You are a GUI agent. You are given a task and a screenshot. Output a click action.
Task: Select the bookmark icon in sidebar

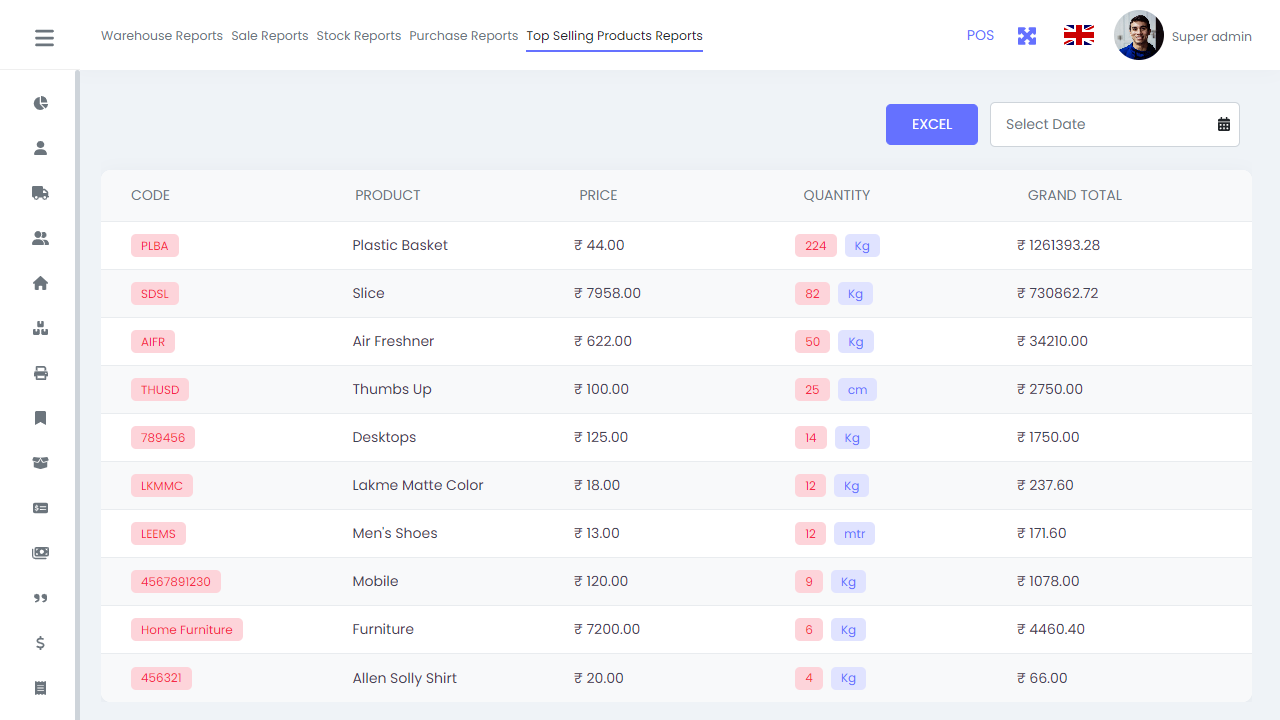point(40,418)
